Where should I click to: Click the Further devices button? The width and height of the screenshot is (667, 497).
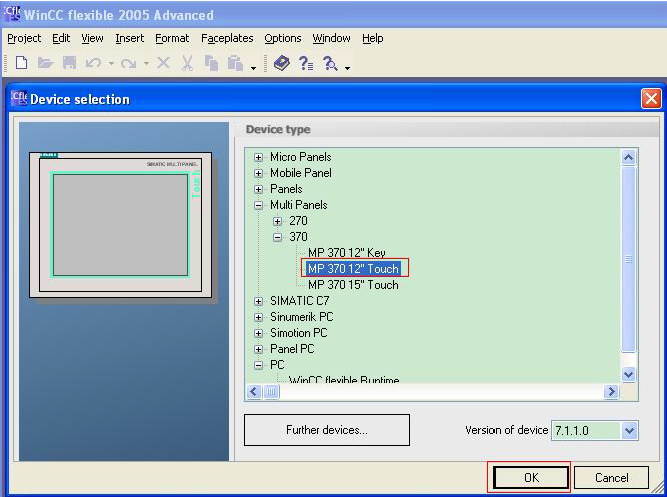(x=327, y=430)
